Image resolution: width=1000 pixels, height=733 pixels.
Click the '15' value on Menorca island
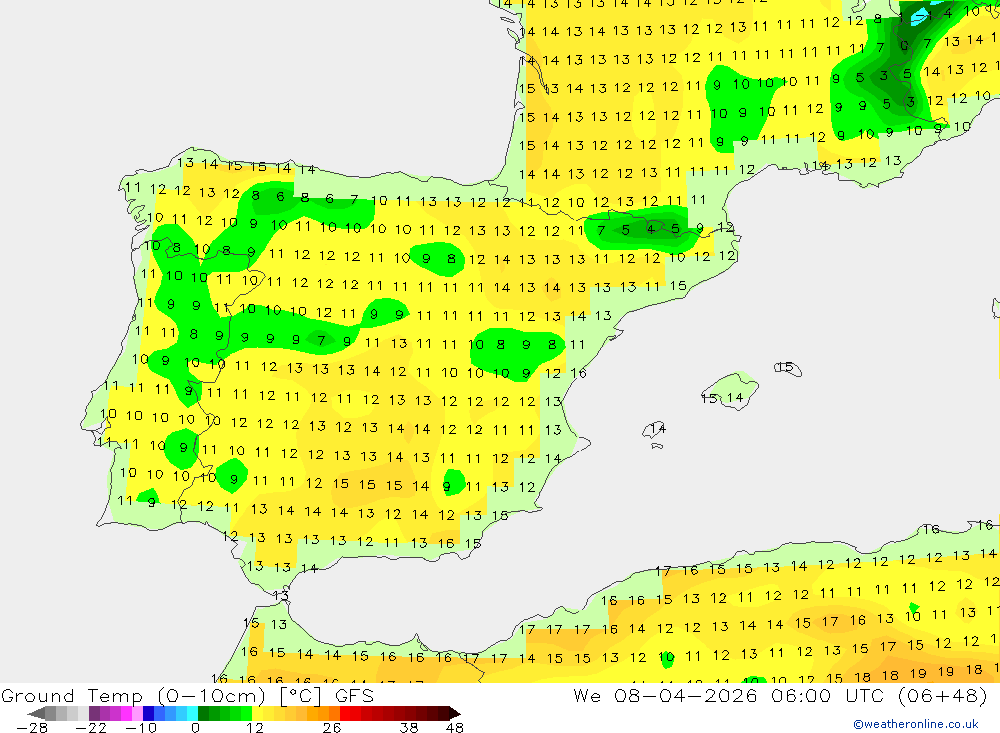click(x=786, y=367)
